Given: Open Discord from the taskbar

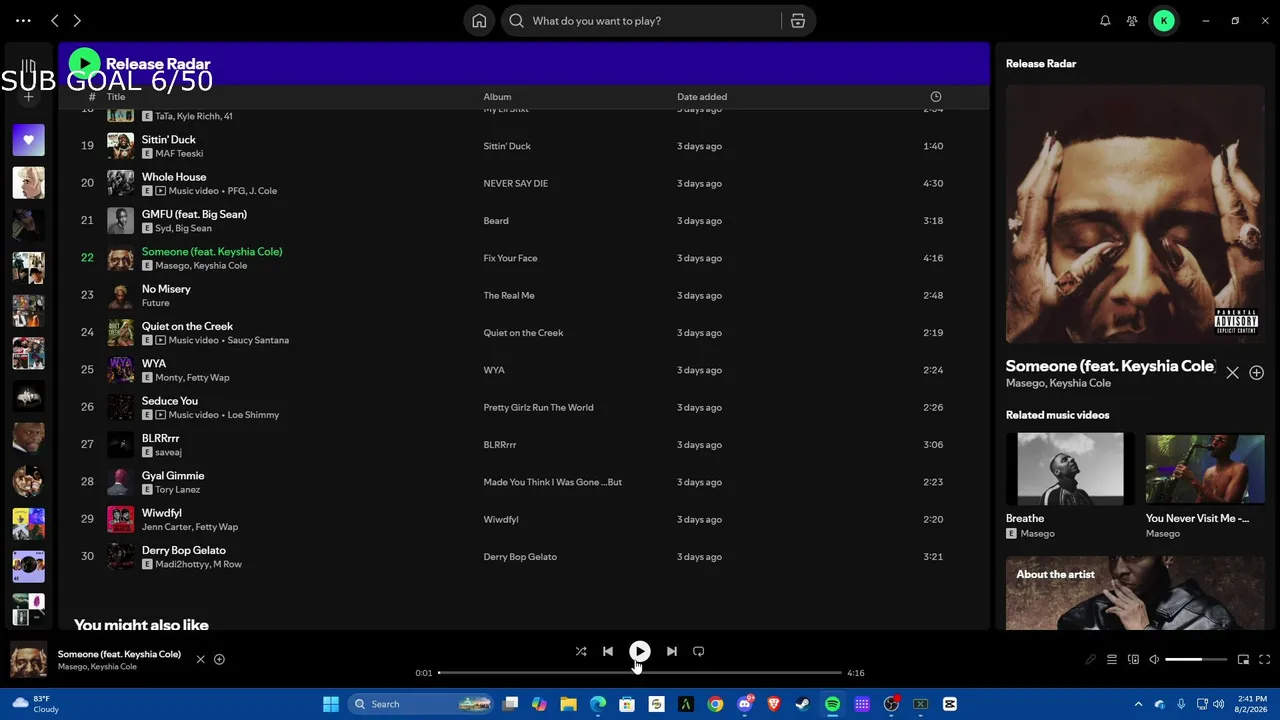Looking at the screenshot, I should (x=745, y=704).
